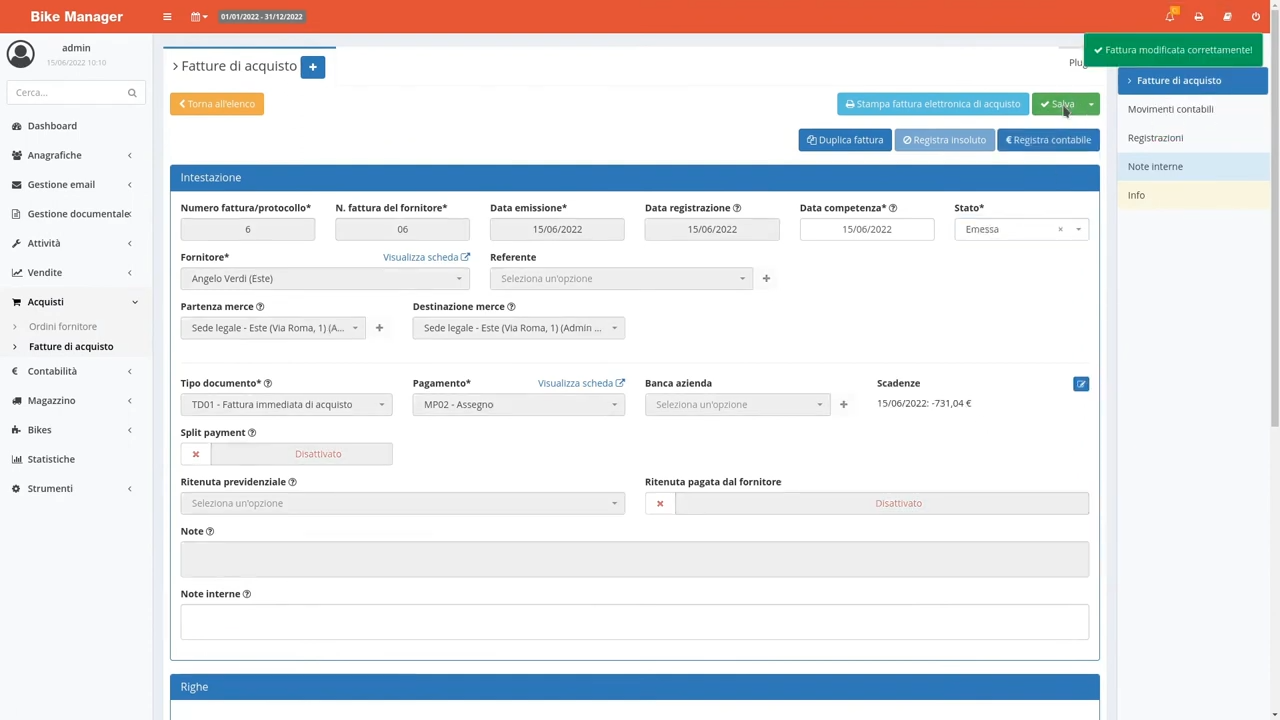Clear the Stato Emessa selection
The image size is (1280, 720).
click(1060, 230)
